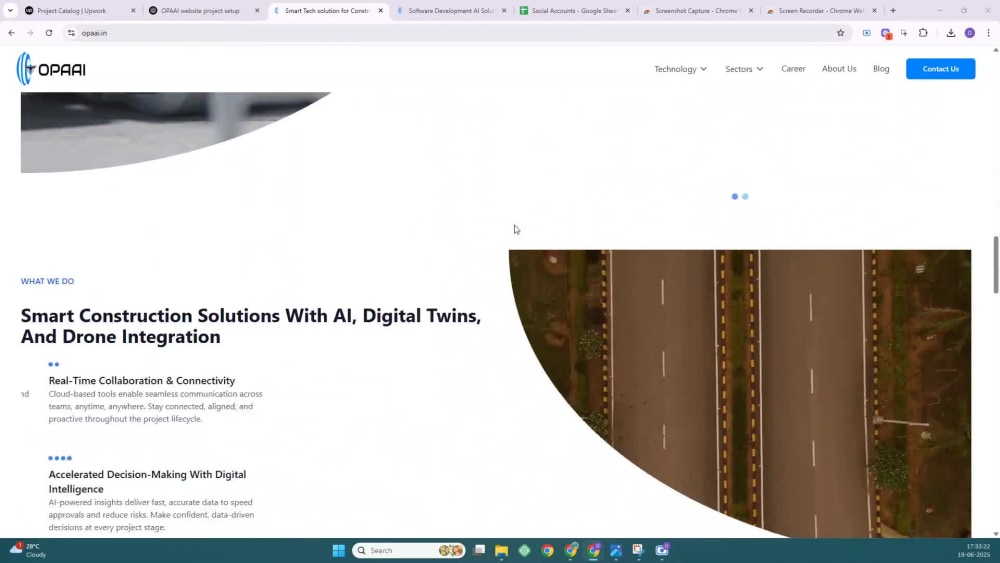Image resolution: width=1000 pixels, height=563 pixels.
Task: Click the scrollbar down arrow
Action: 996,534
